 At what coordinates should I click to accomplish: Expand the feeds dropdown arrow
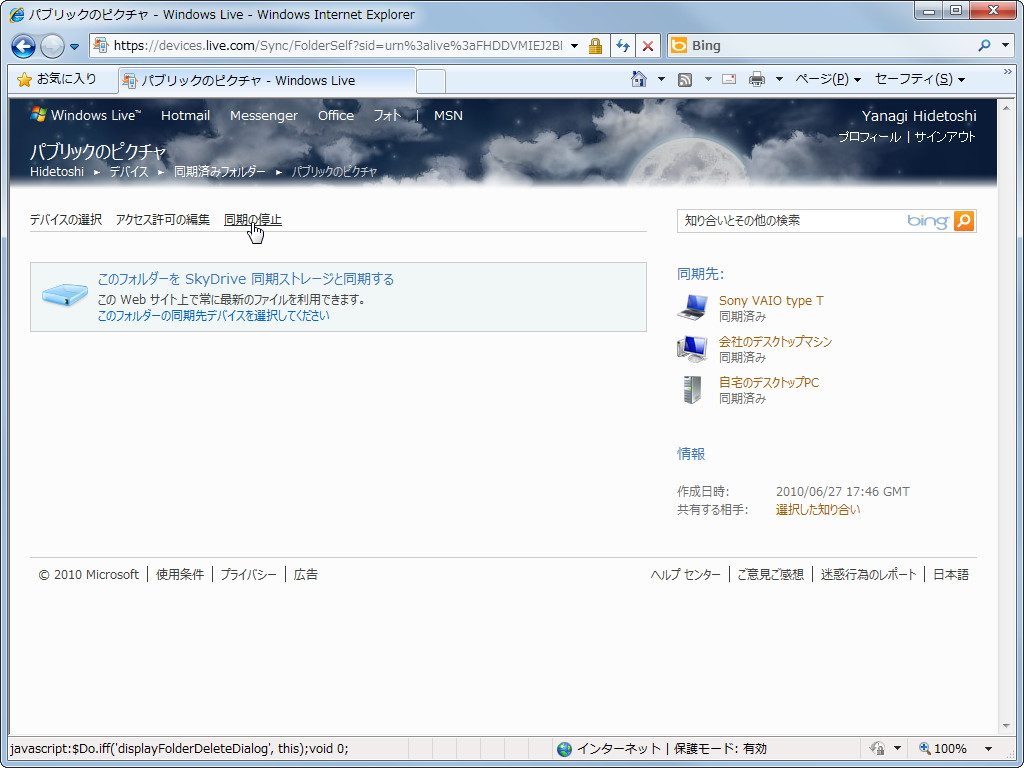(x=708, y=80)
